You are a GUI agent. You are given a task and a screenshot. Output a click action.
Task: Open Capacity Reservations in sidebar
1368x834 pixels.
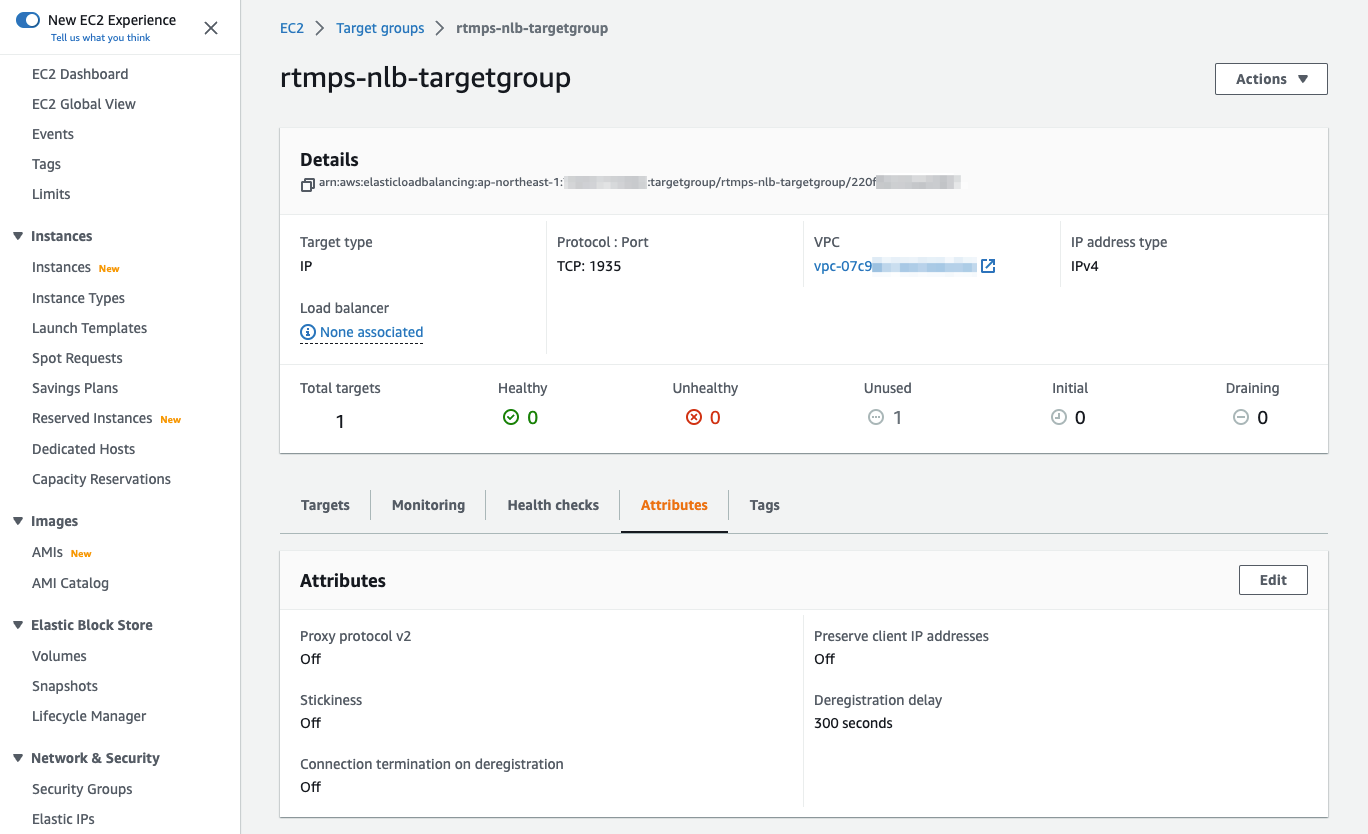point(101,479)
